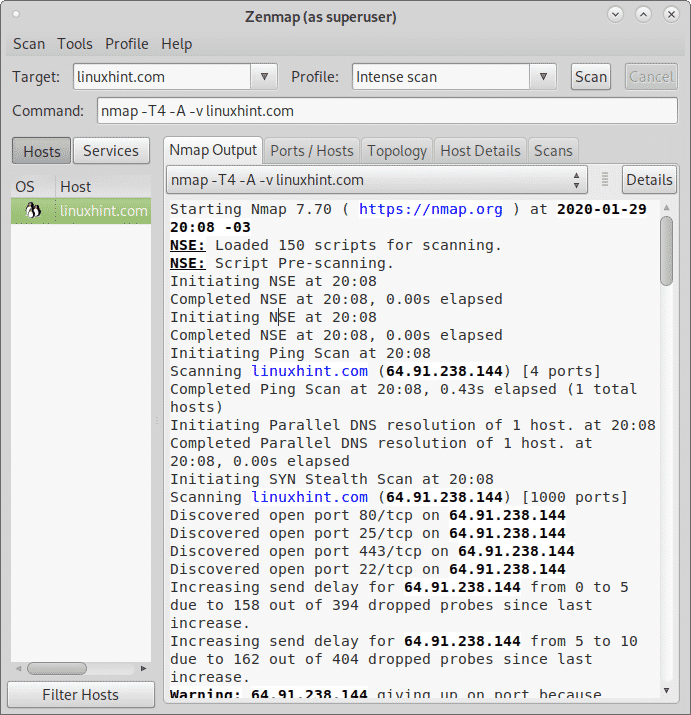
Task: Switch to the Ports / Hosts tab
Action: pyautogui.click(x=312, y=151)
